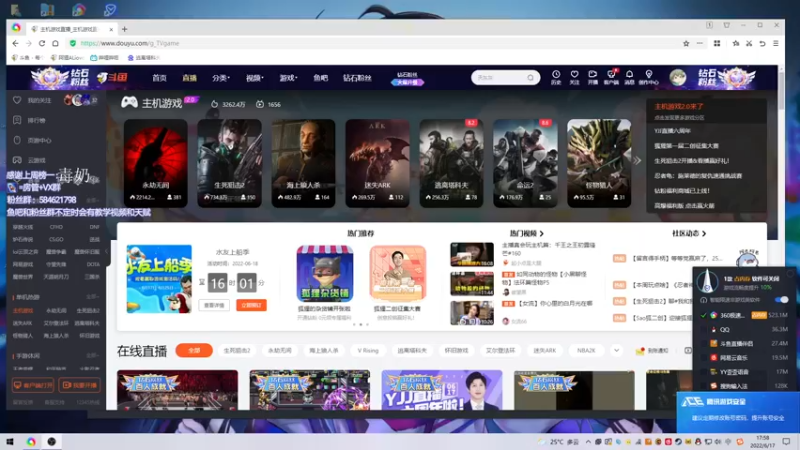Bookmark the page with star icon
Image resolution: width=800 pixels, height=450 pixels.
coord(686,43)
